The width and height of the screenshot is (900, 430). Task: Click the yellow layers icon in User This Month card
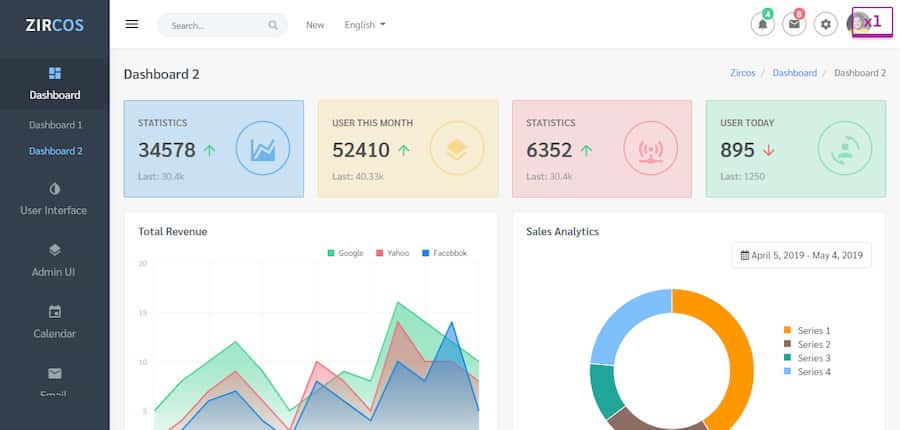click(457, 148)
